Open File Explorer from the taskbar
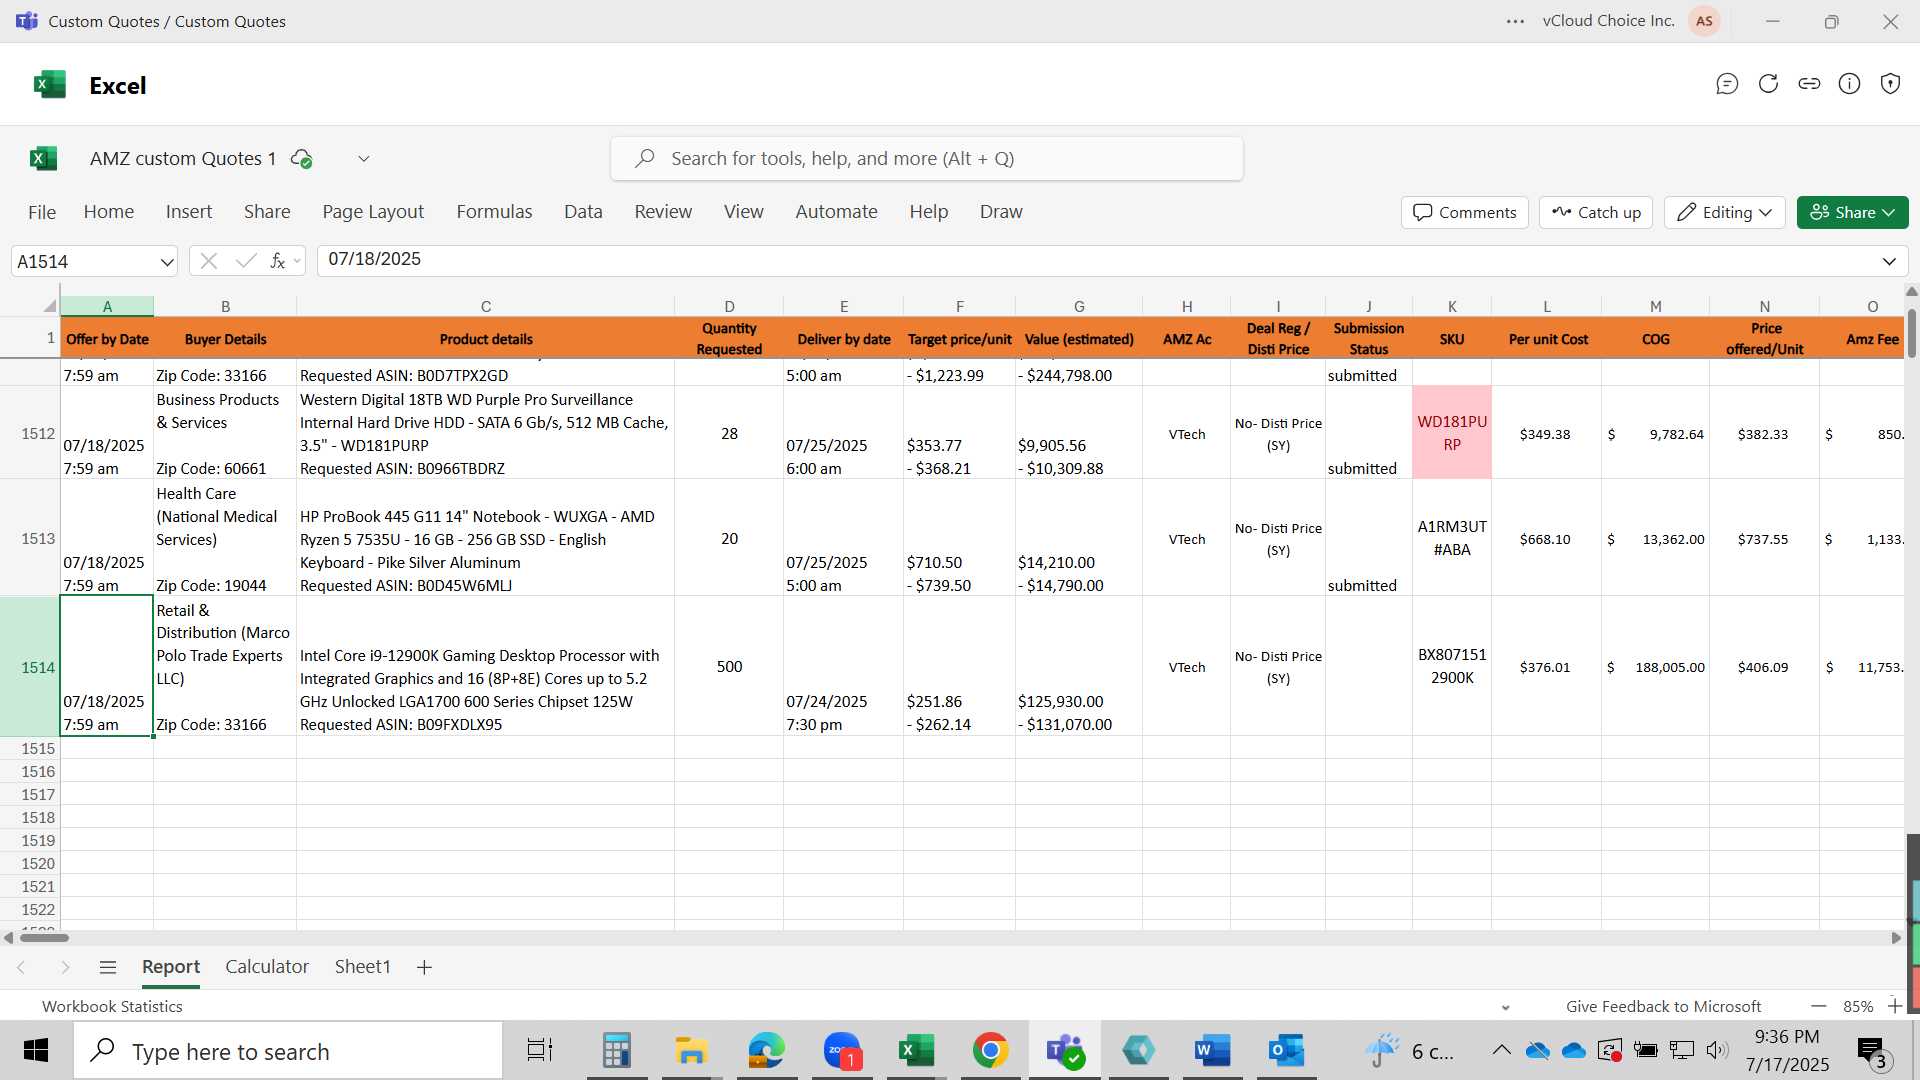 click(x=690, y=1051)
